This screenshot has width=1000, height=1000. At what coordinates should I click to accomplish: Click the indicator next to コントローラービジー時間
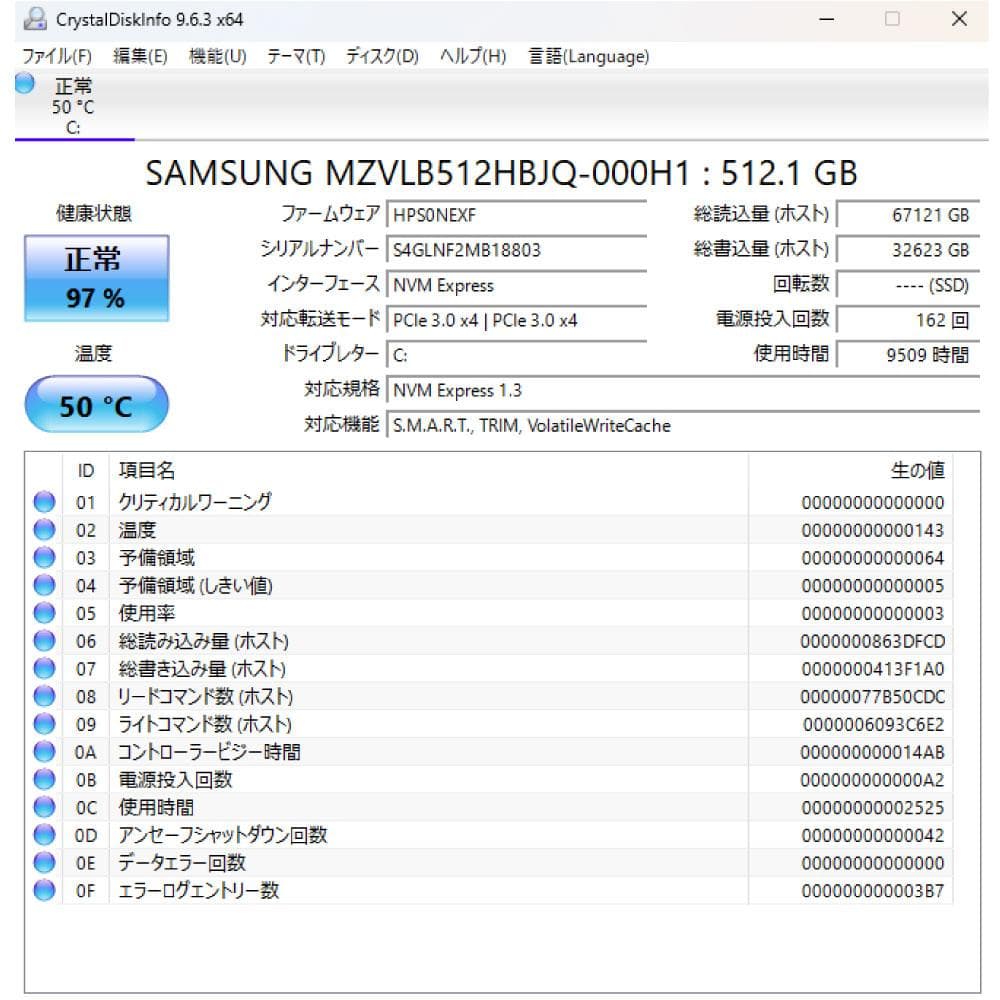click(44, 752)
